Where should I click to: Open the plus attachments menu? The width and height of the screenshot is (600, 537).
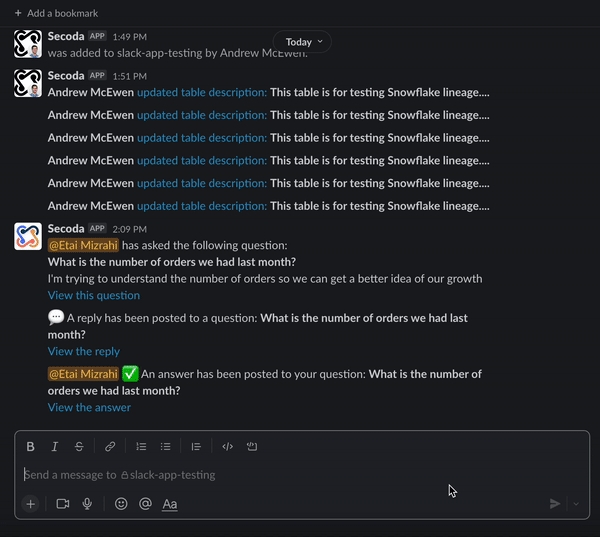pyautogui.click(x=31, y=504)
